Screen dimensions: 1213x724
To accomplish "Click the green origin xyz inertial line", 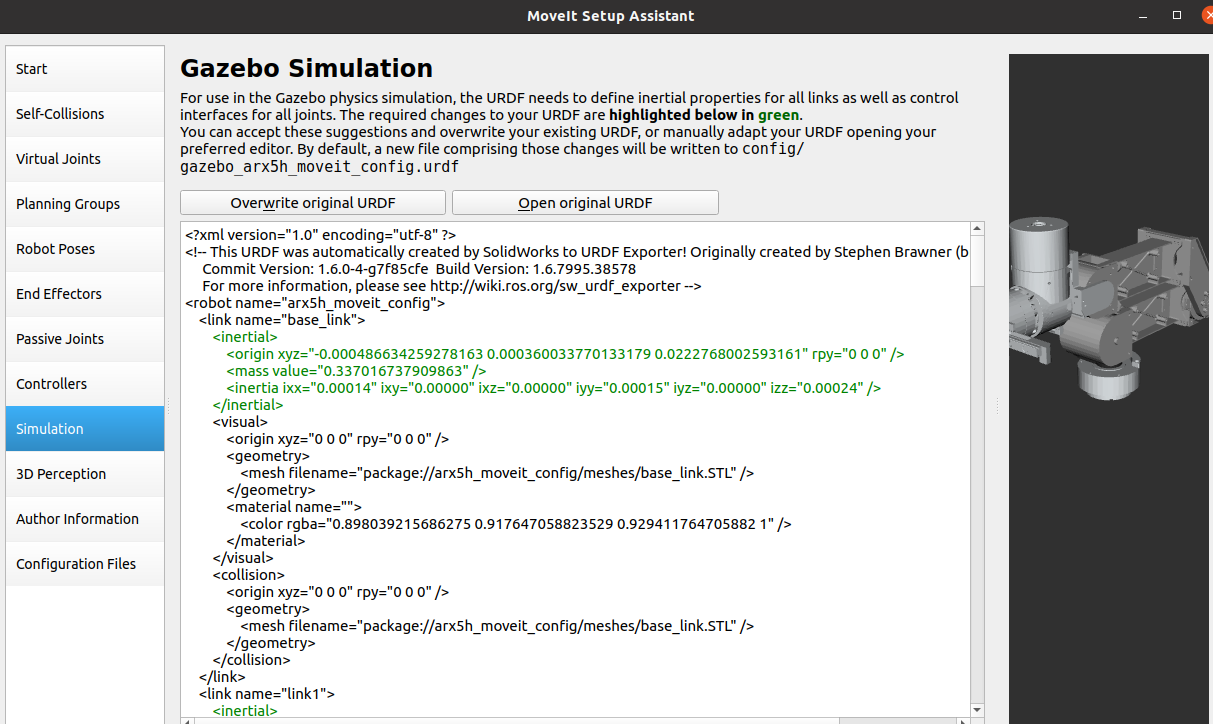I will click(x=565, y=354).
